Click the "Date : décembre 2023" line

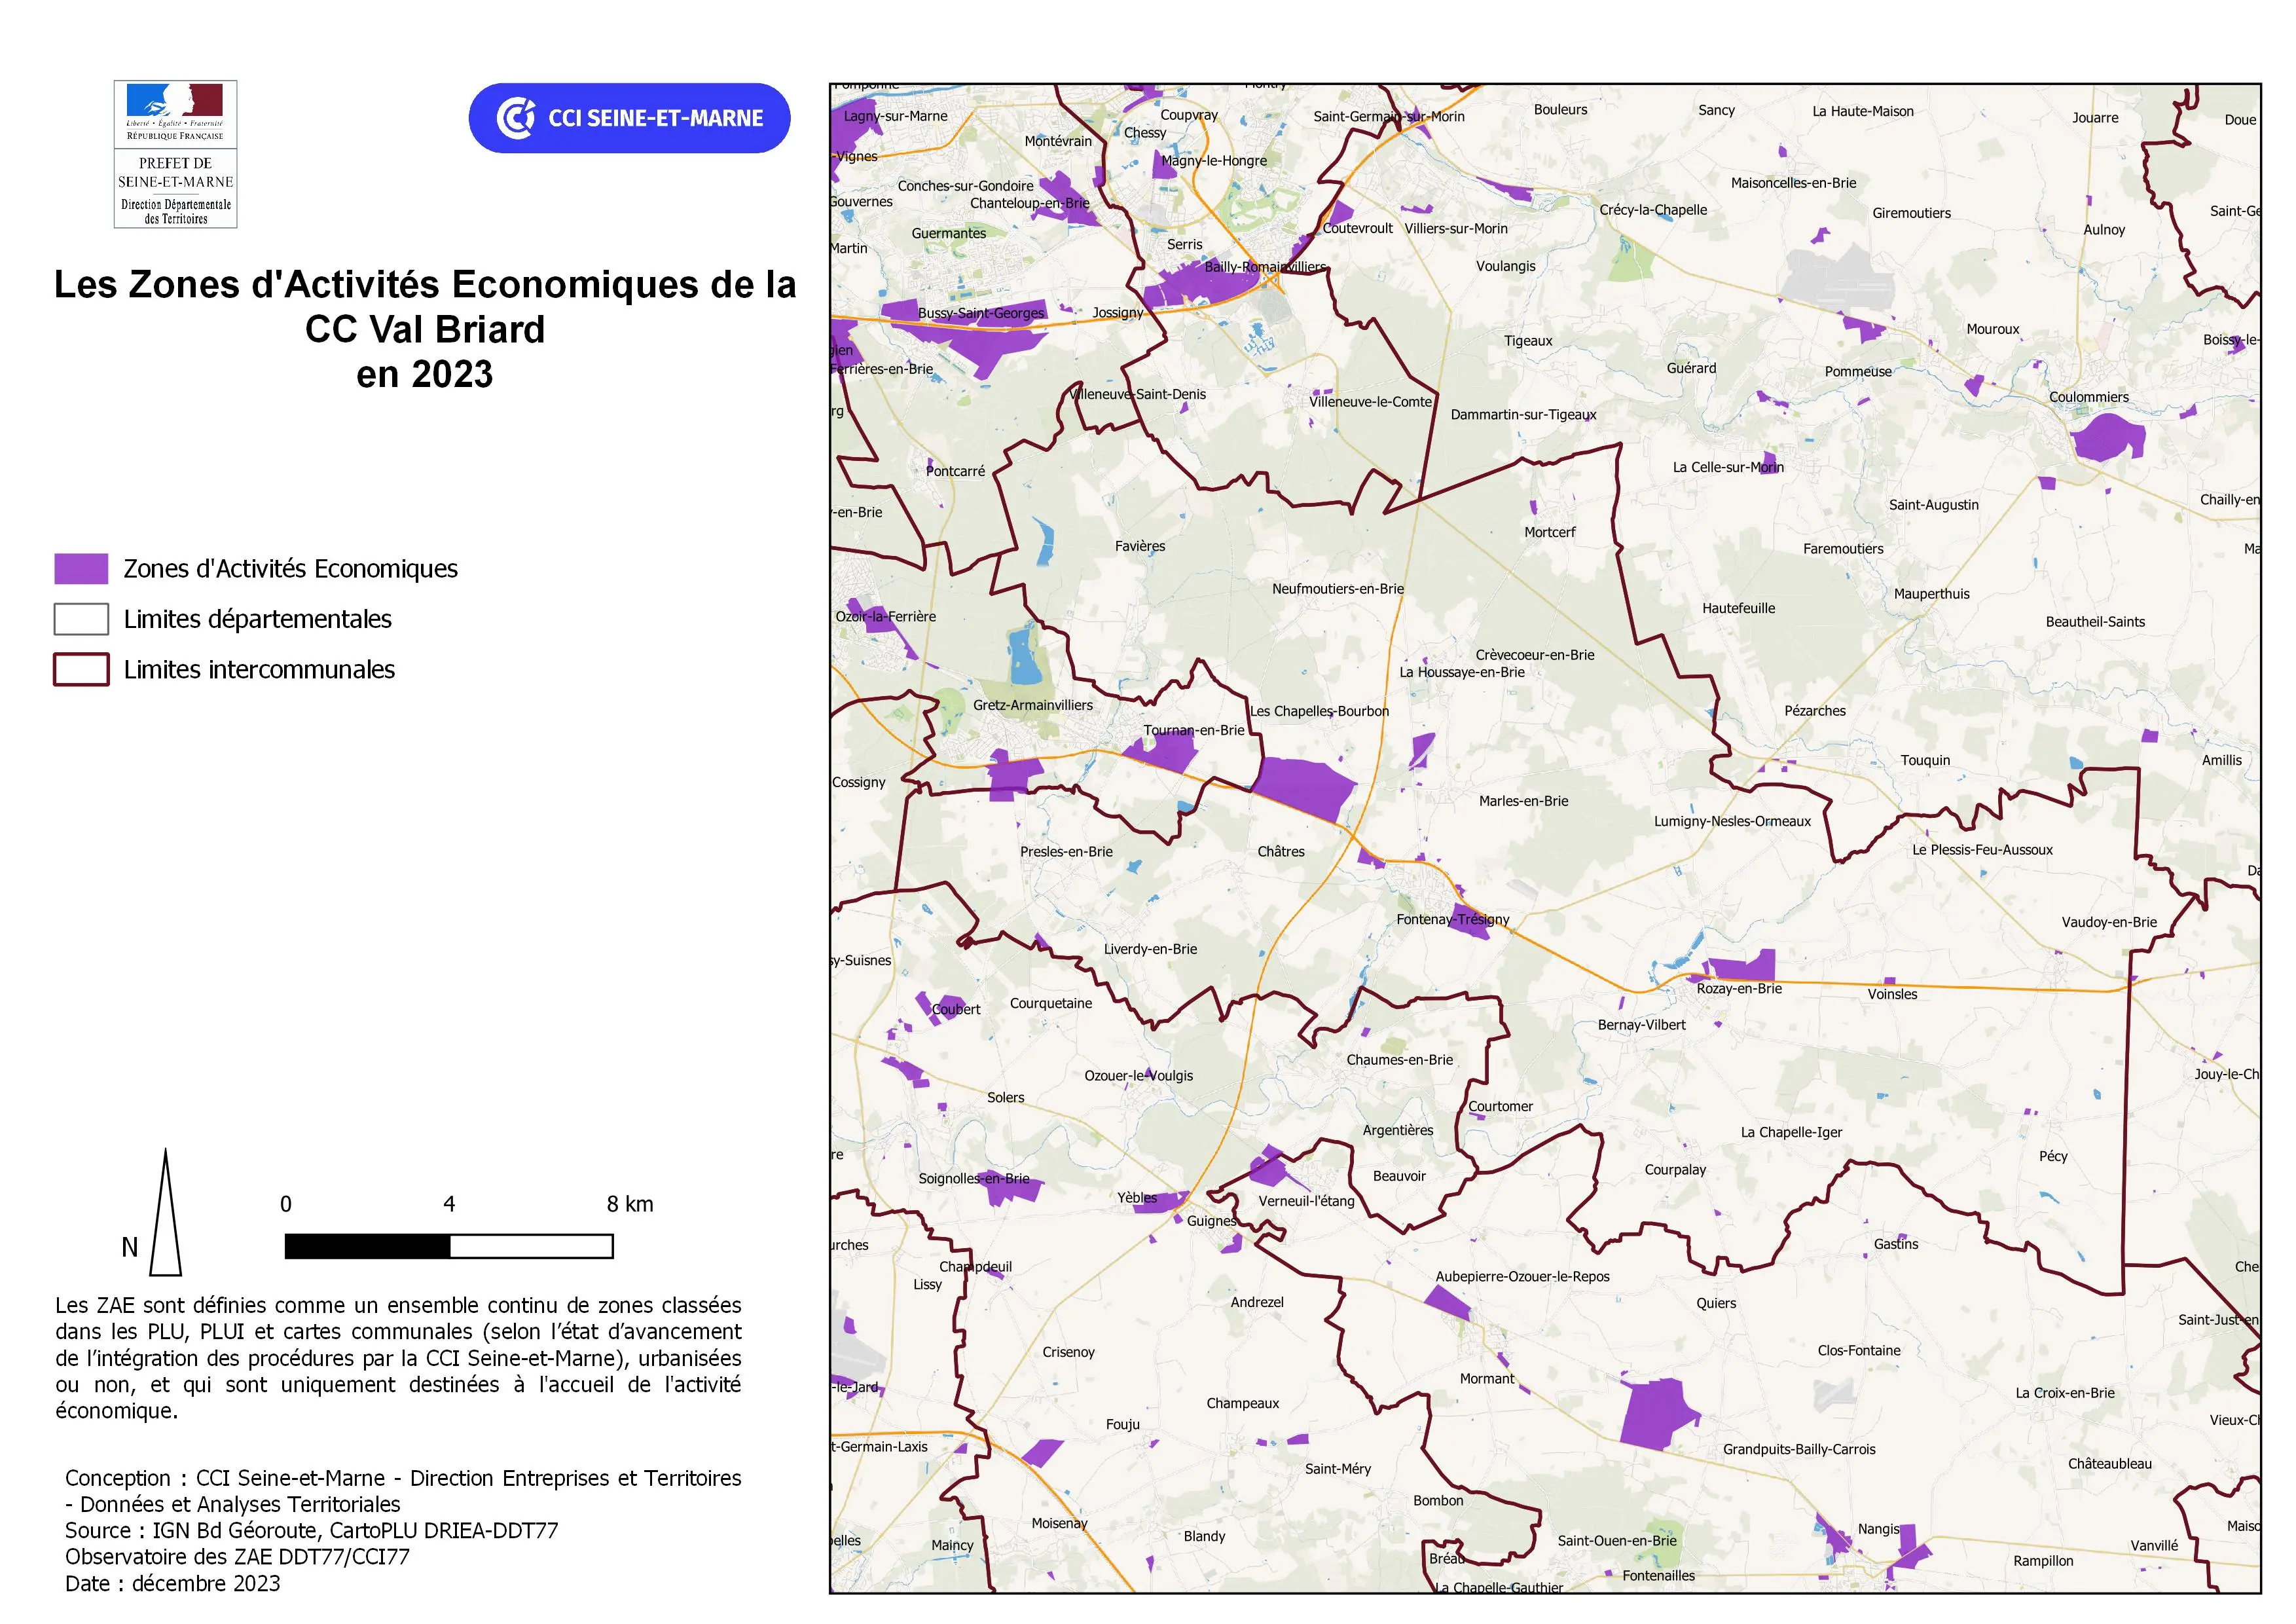[x=173, y=1583]
